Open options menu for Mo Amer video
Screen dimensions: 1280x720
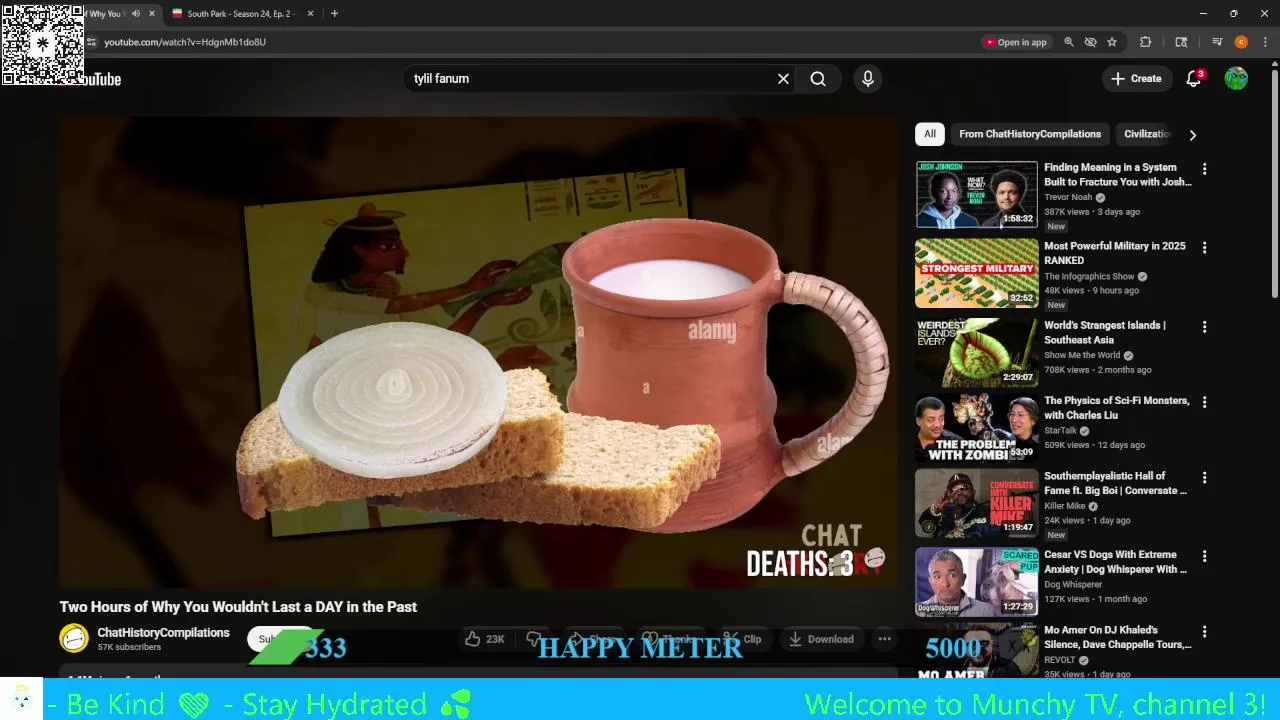point(1204,632)
